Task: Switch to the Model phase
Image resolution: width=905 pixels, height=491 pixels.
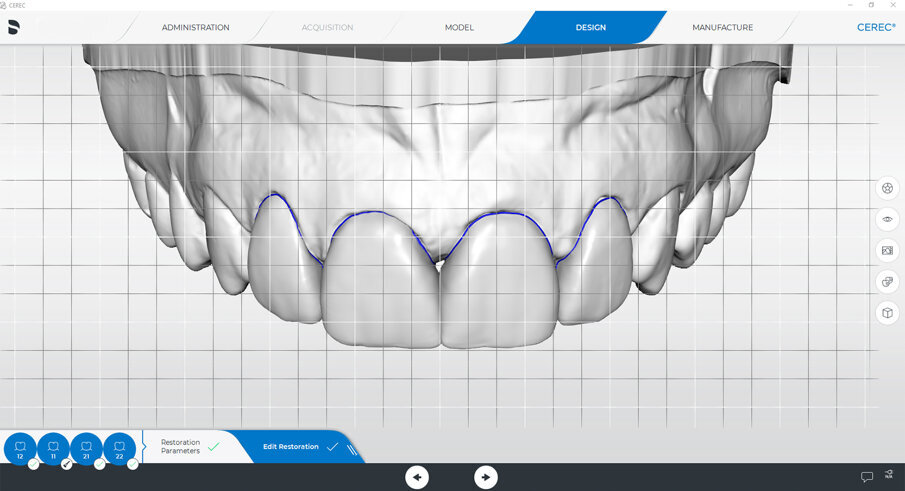Action: 459,27
